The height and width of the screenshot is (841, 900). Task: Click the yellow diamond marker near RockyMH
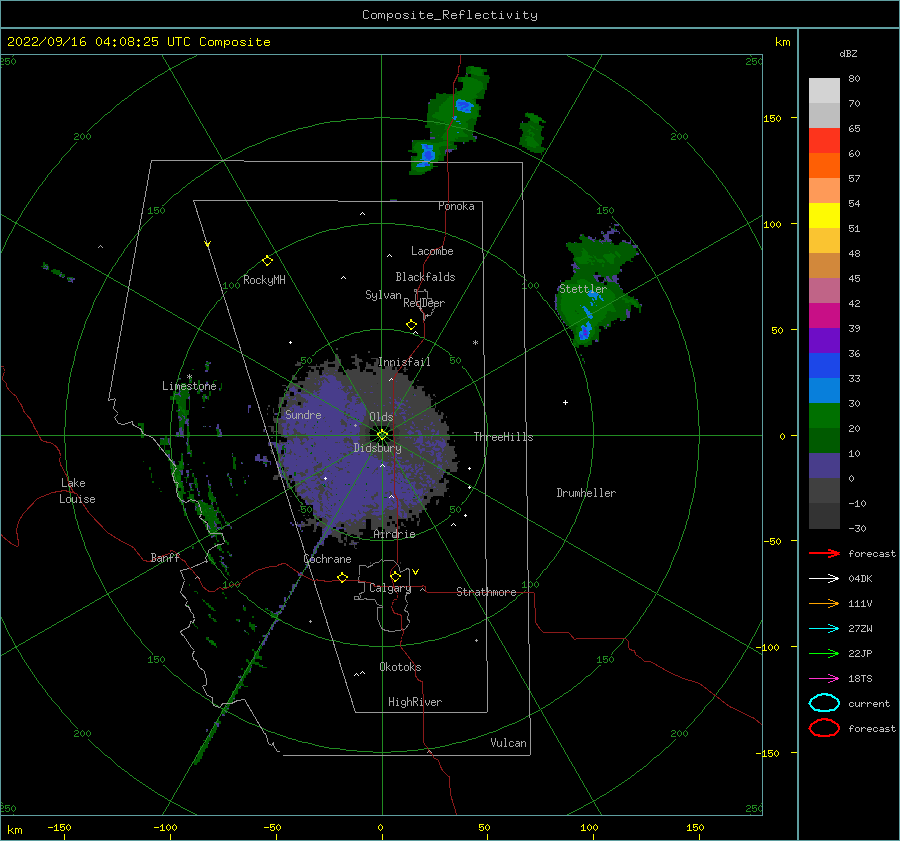pyautogui.click(x=267, y=261)
